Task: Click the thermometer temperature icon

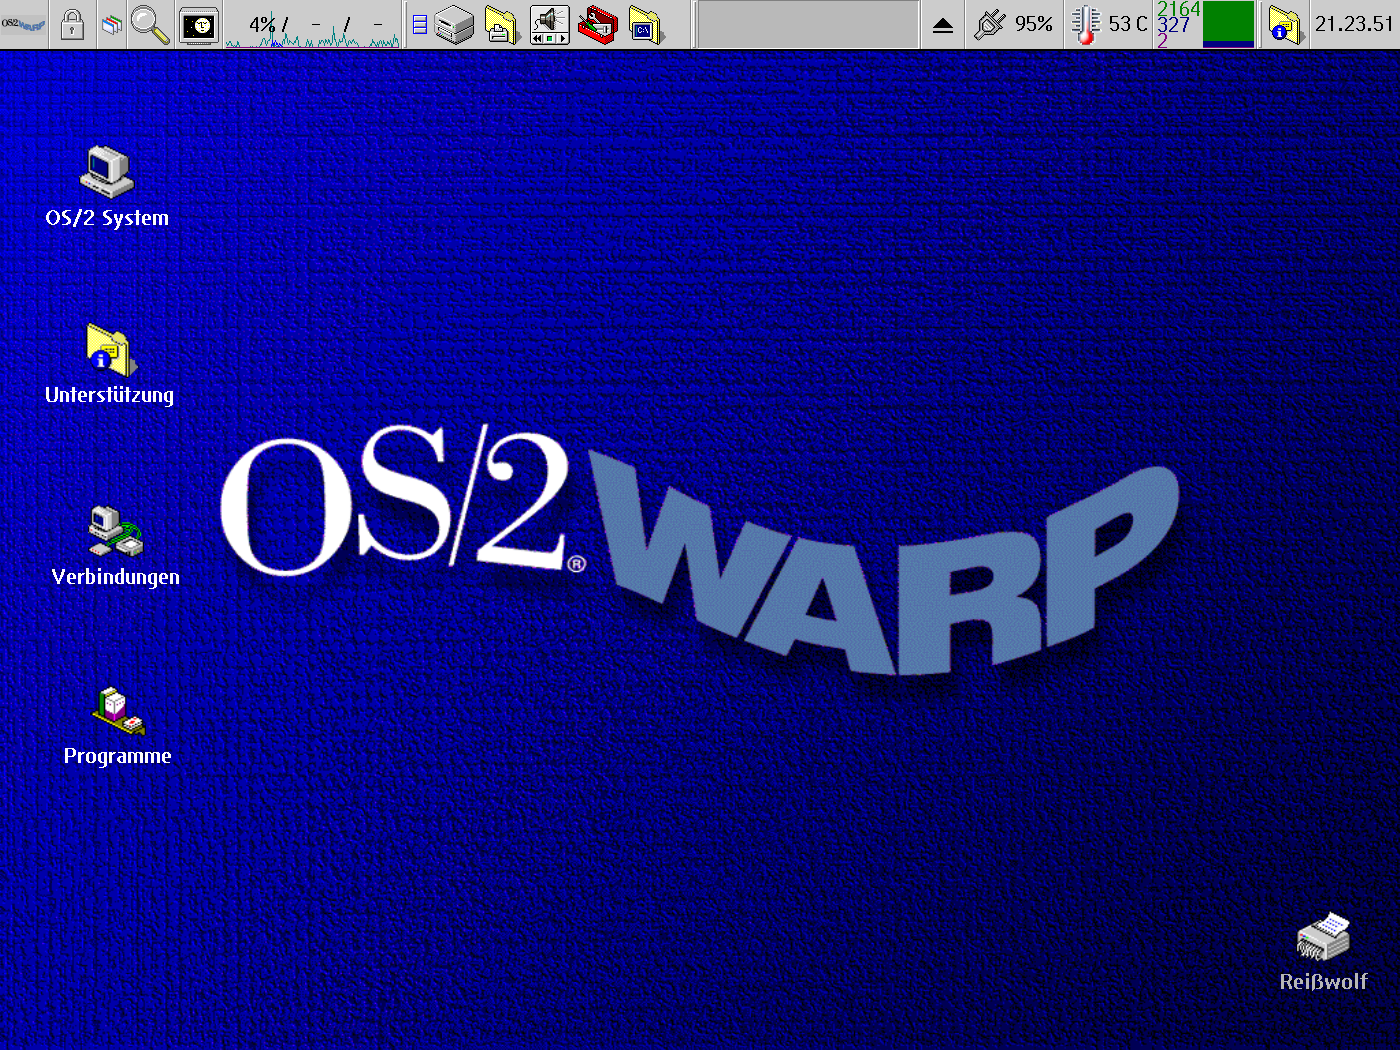Action: 1085,25
